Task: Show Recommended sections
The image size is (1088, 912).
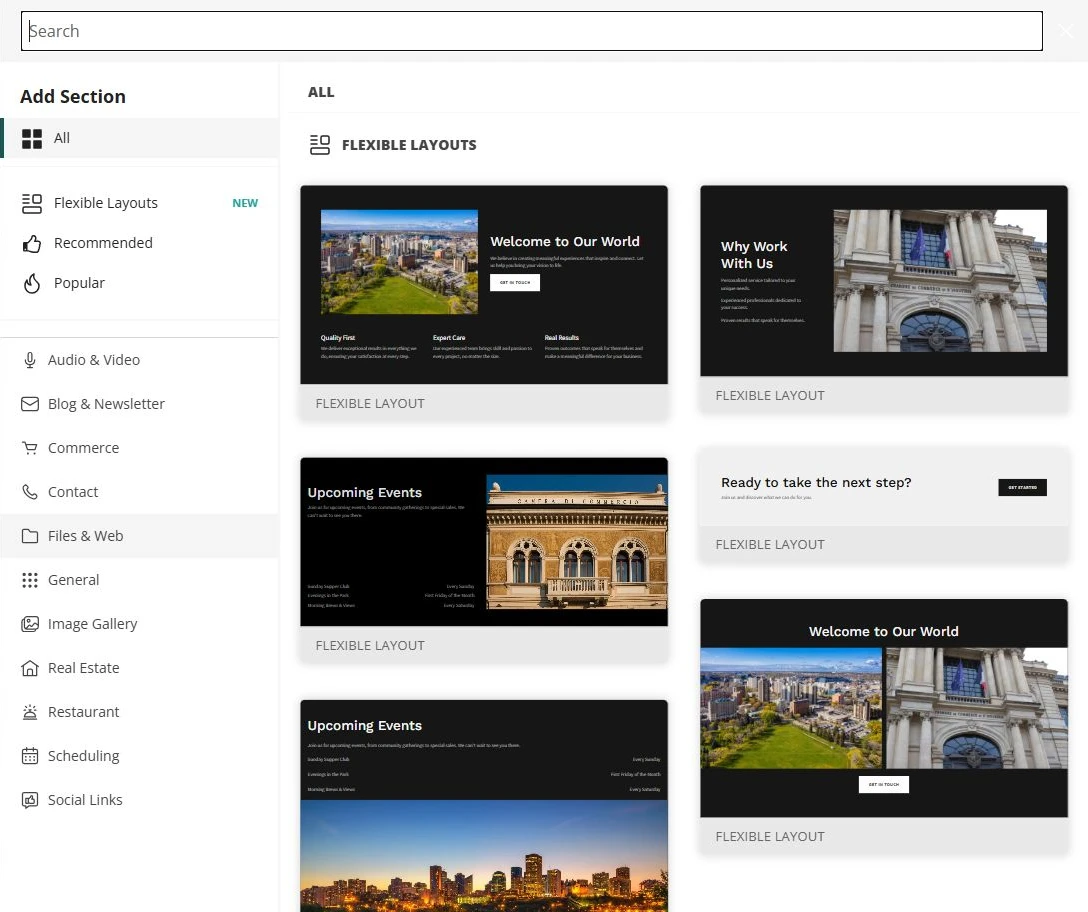Action: point(139,244)
